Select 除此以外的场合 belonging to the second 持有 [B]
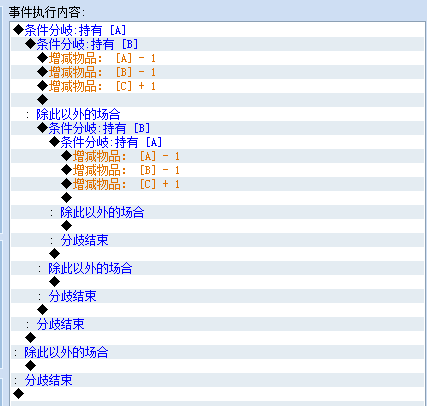Viewport: 427px width, 406px height. [x=217, y=268]
